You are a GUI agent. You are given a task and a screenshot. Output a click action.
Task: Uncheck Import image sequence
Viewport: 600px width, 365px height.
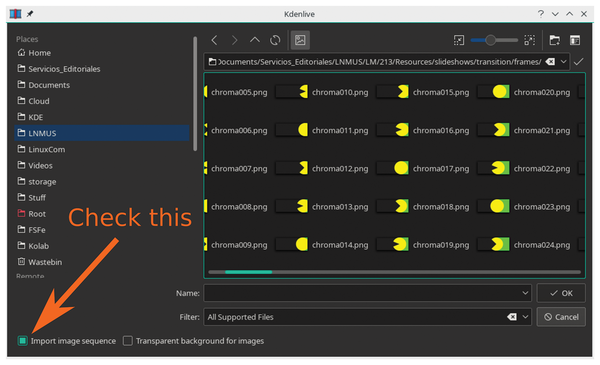pyautogui.click(x=23, y=341)
